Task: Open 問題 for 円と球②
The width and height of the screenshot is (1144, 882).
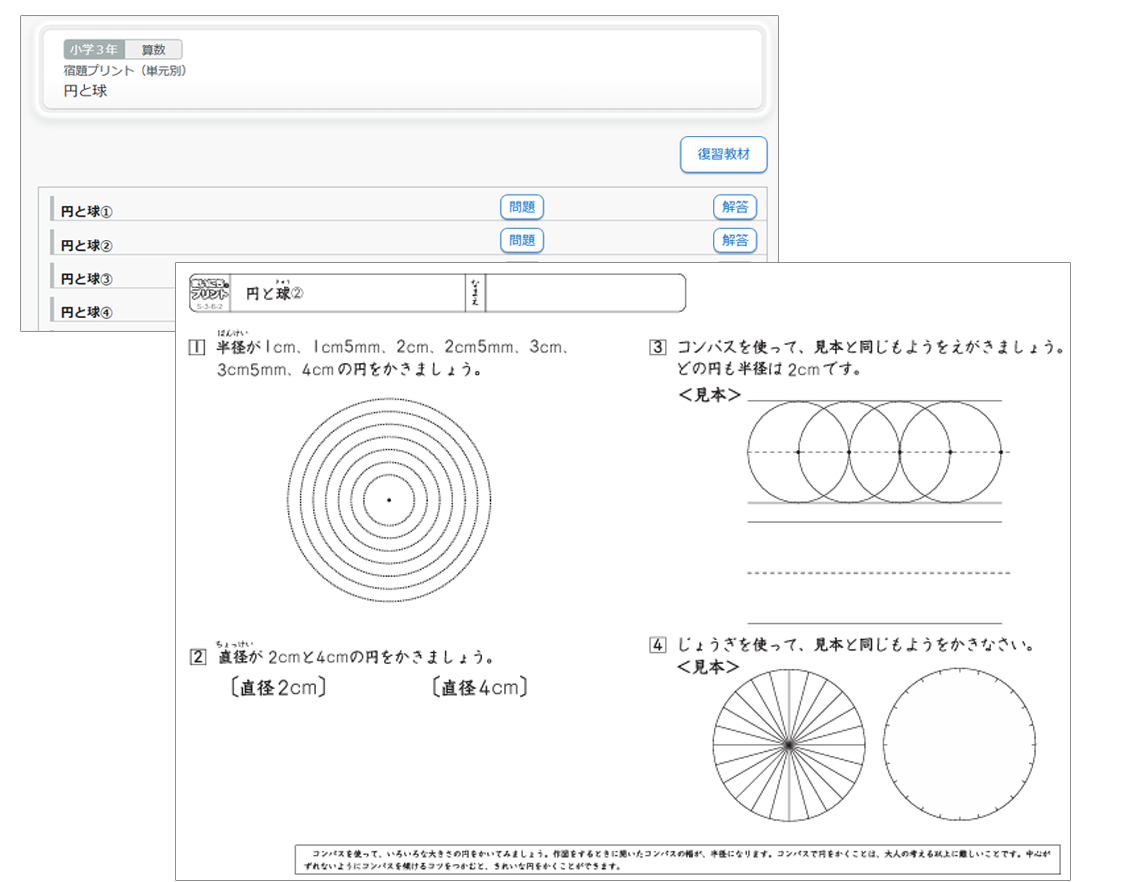Action: click(x=521, y=240)
